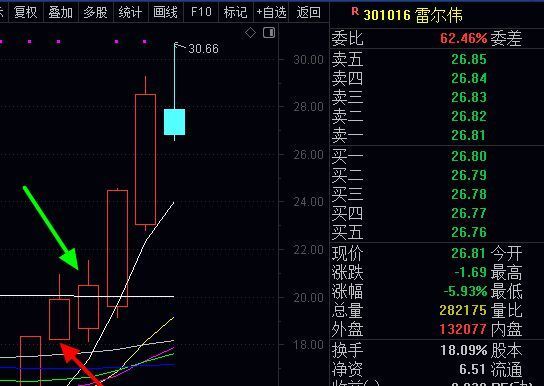Click the 委比 value 62.46%

(x=464, y=38)
